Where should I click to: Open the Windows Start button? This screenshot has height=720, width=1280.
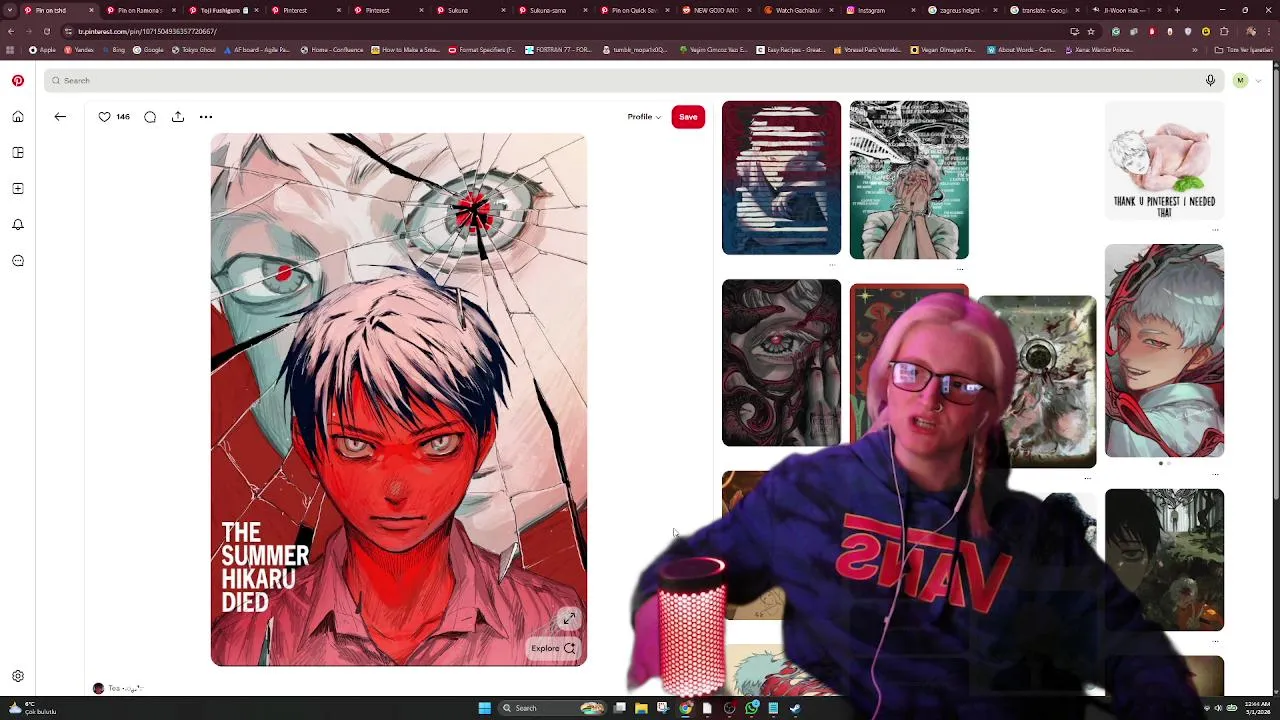tap(484, 708)
